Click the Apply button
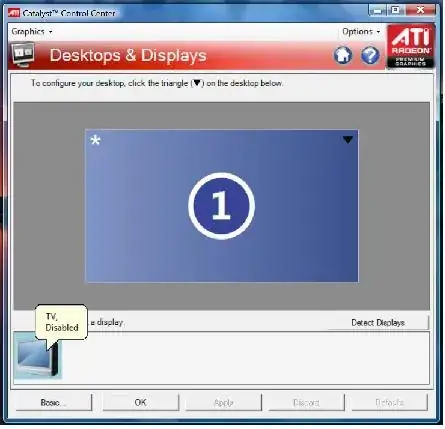Viewport: 445px width, 429px height. point(223,402)
